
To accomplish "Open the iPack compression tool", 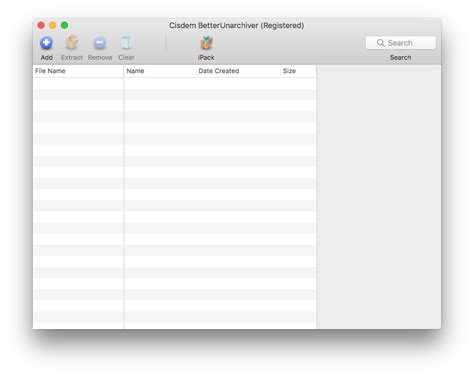I will click(206, 43).
